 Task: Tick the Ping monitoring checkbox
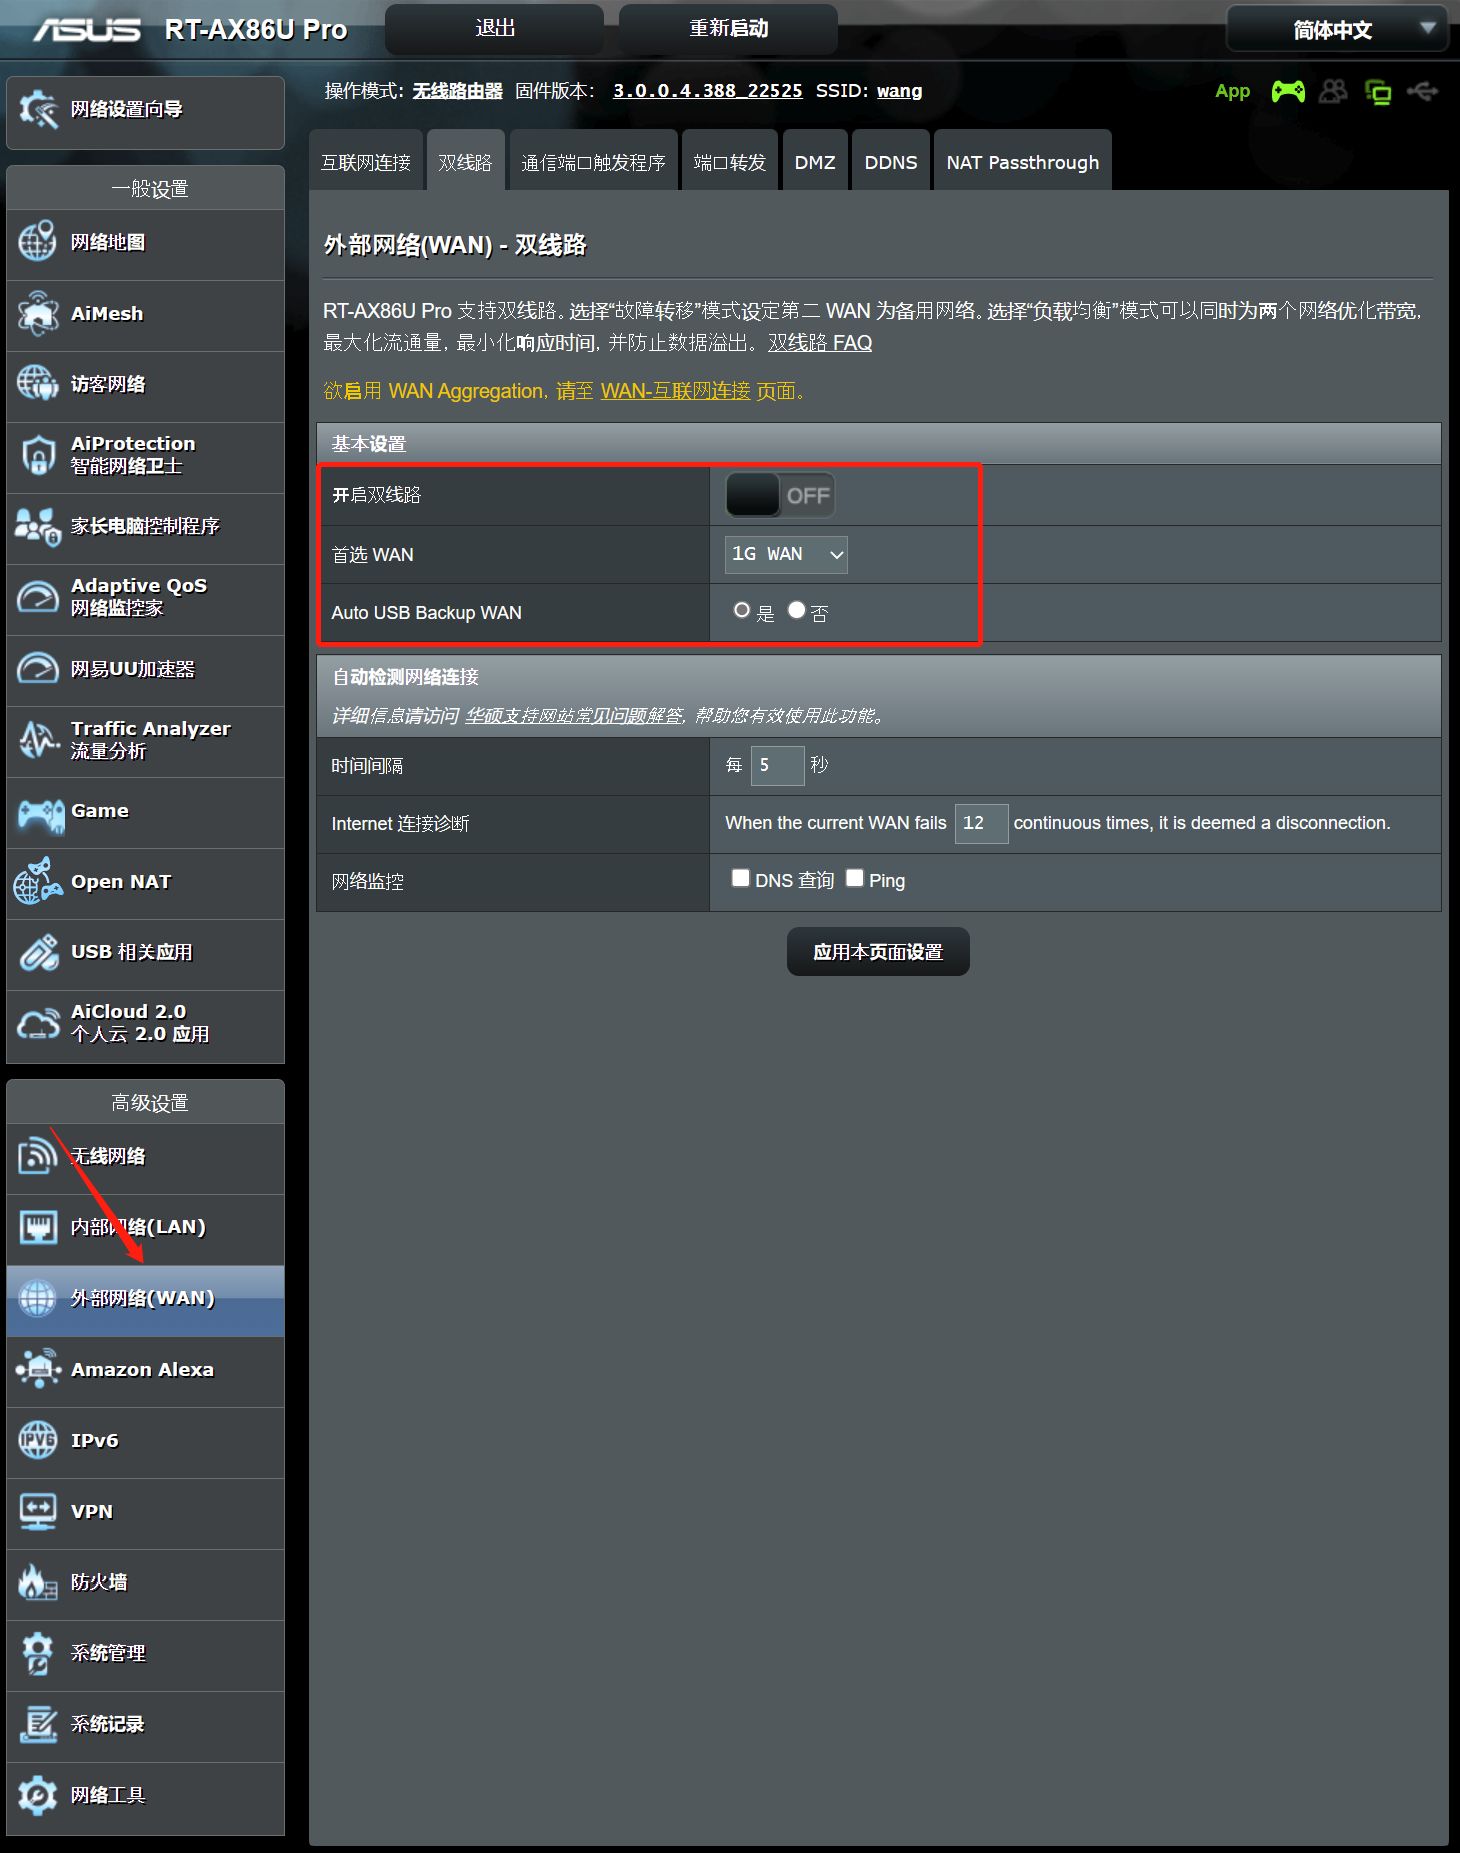click(854, 878)
